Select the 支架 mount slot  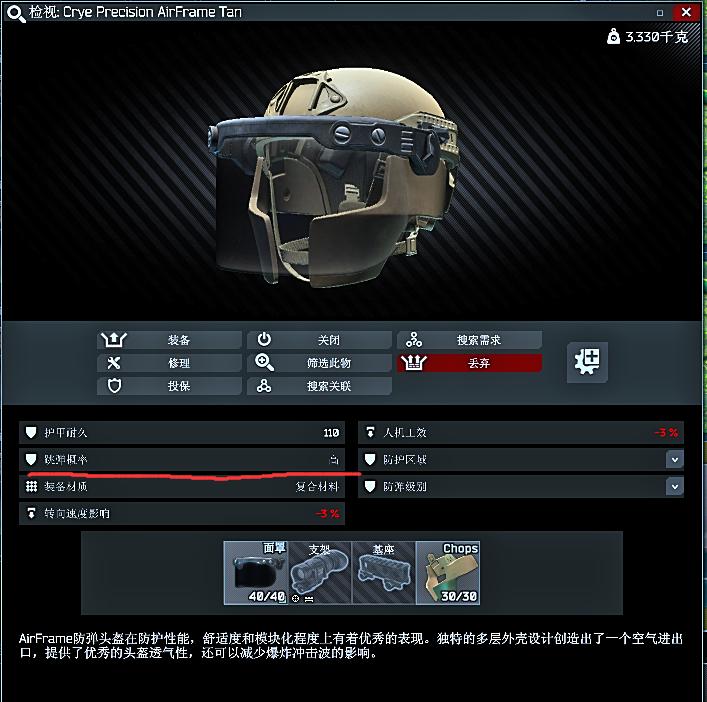point(320,573)
